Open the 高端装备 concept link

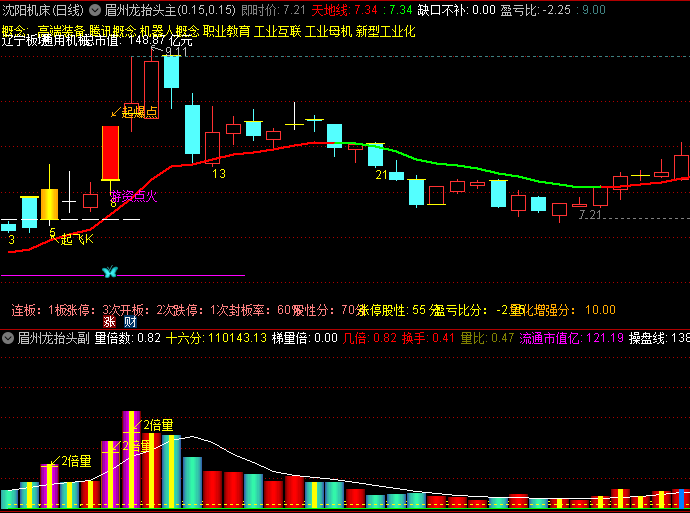(61, 31)
